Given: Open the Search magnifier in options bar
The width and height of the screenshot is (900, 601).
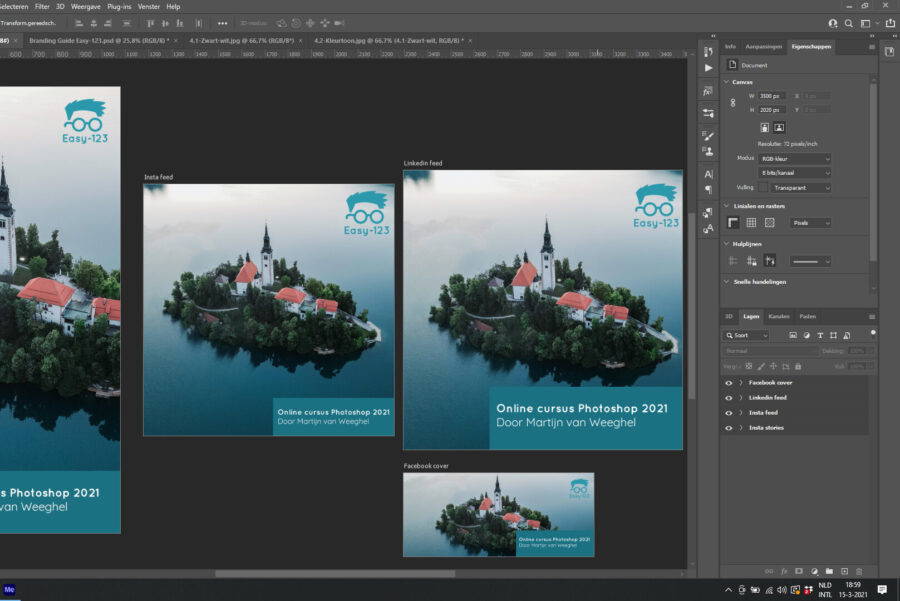Looking at the screenshot, I should (x=848, y=24).
